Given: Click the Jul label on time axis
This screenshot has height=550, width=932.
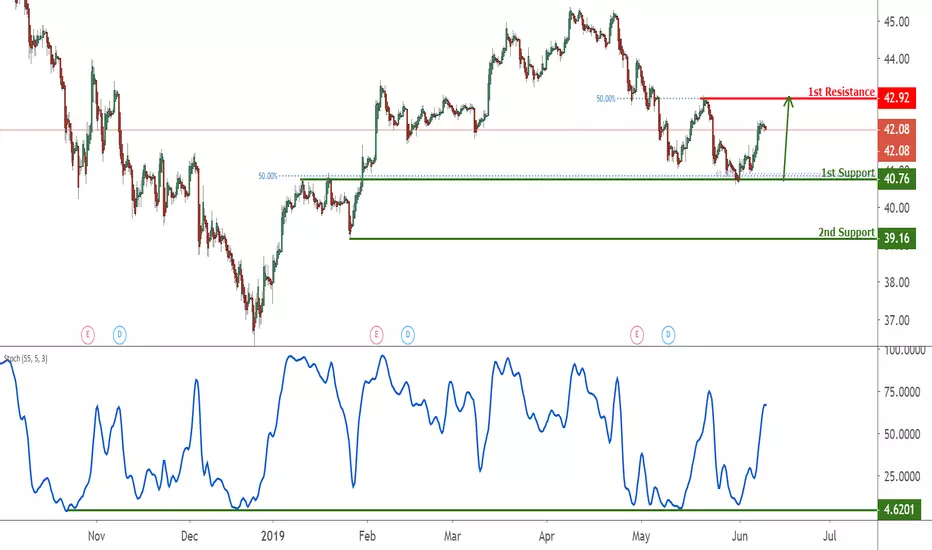Looking at the screenshot, I should tap(830, 536).
